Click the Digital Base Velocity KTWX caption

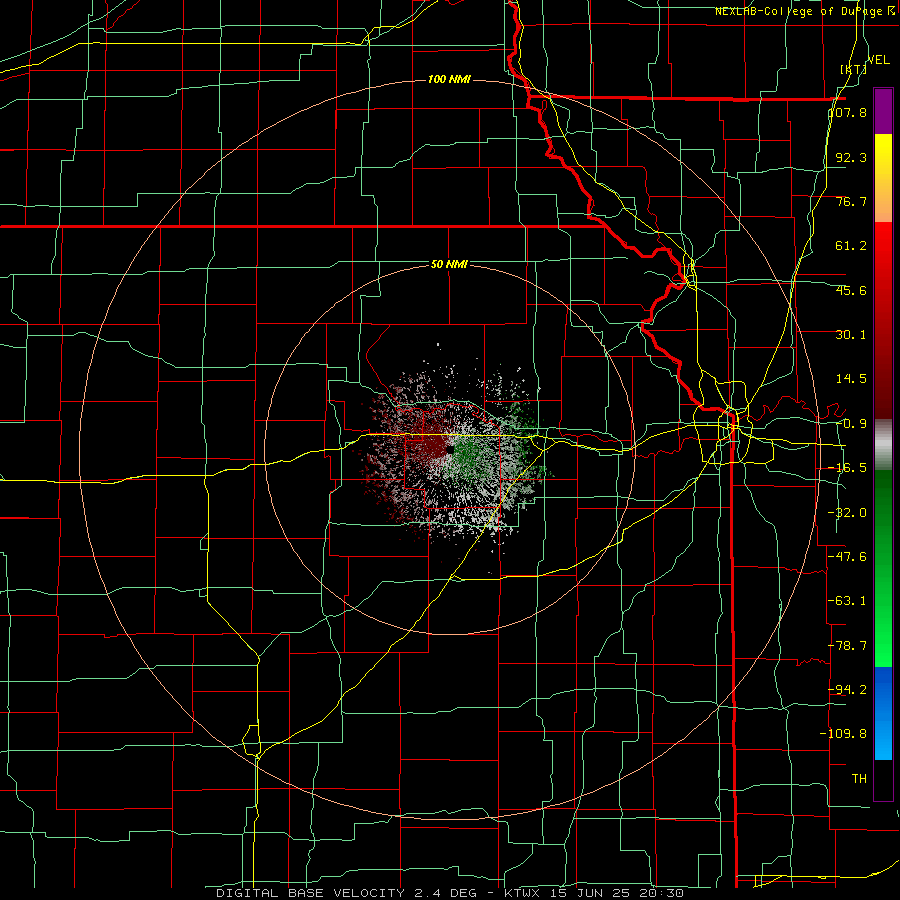click(x=450, y=893)
